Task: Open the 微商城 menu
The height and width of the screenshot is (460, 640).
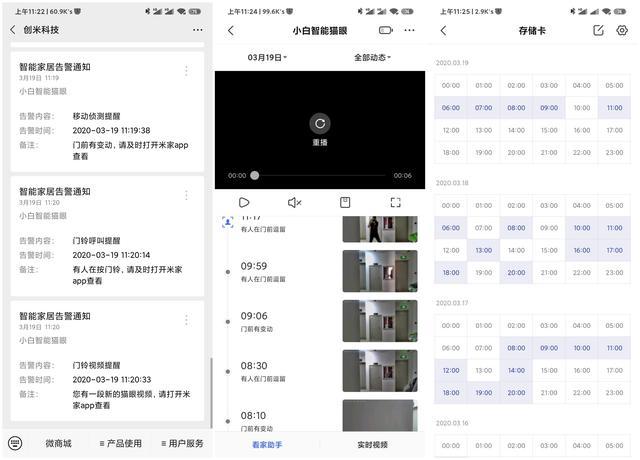Action: point(58,443)
